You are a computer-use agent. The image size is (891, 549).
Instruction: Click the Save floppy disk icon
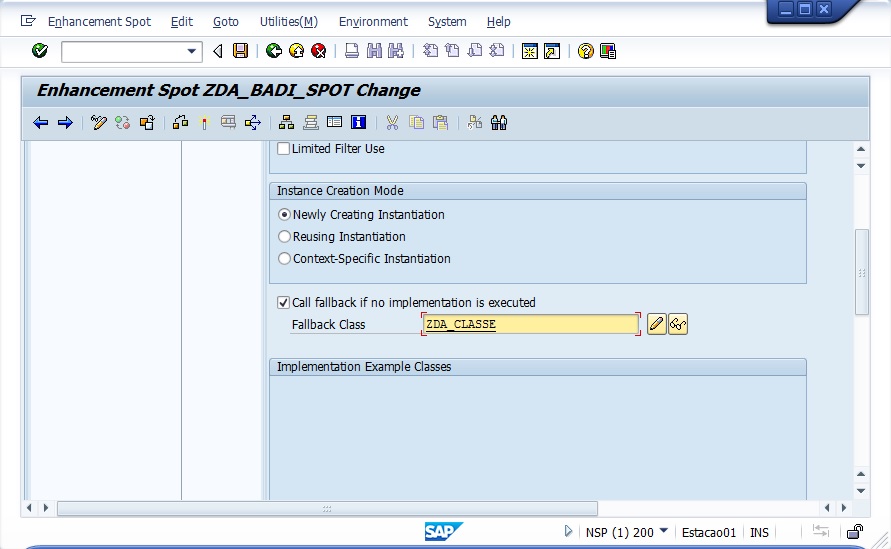[x=240, y=51]
